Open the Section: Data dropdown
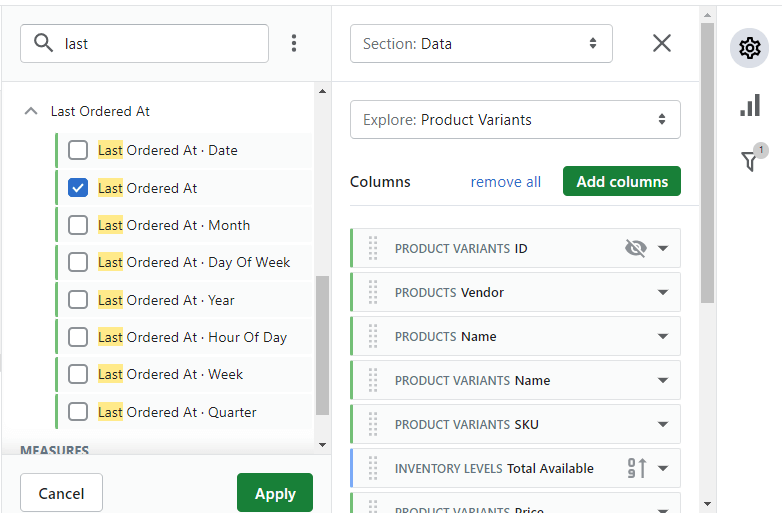 pyautogui.click(x=481, y=43)
